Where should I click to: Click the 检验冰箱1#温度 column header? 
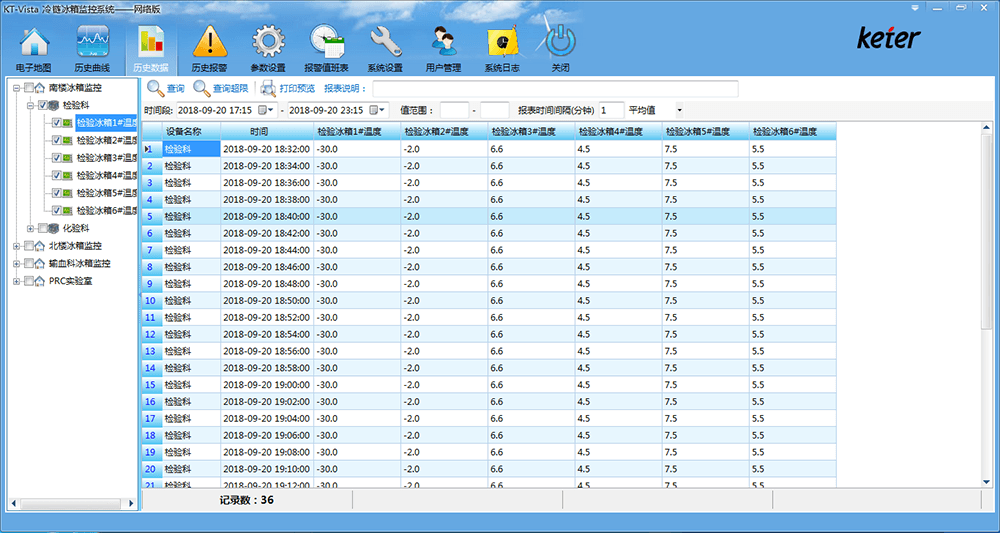[x=357, y=131]
